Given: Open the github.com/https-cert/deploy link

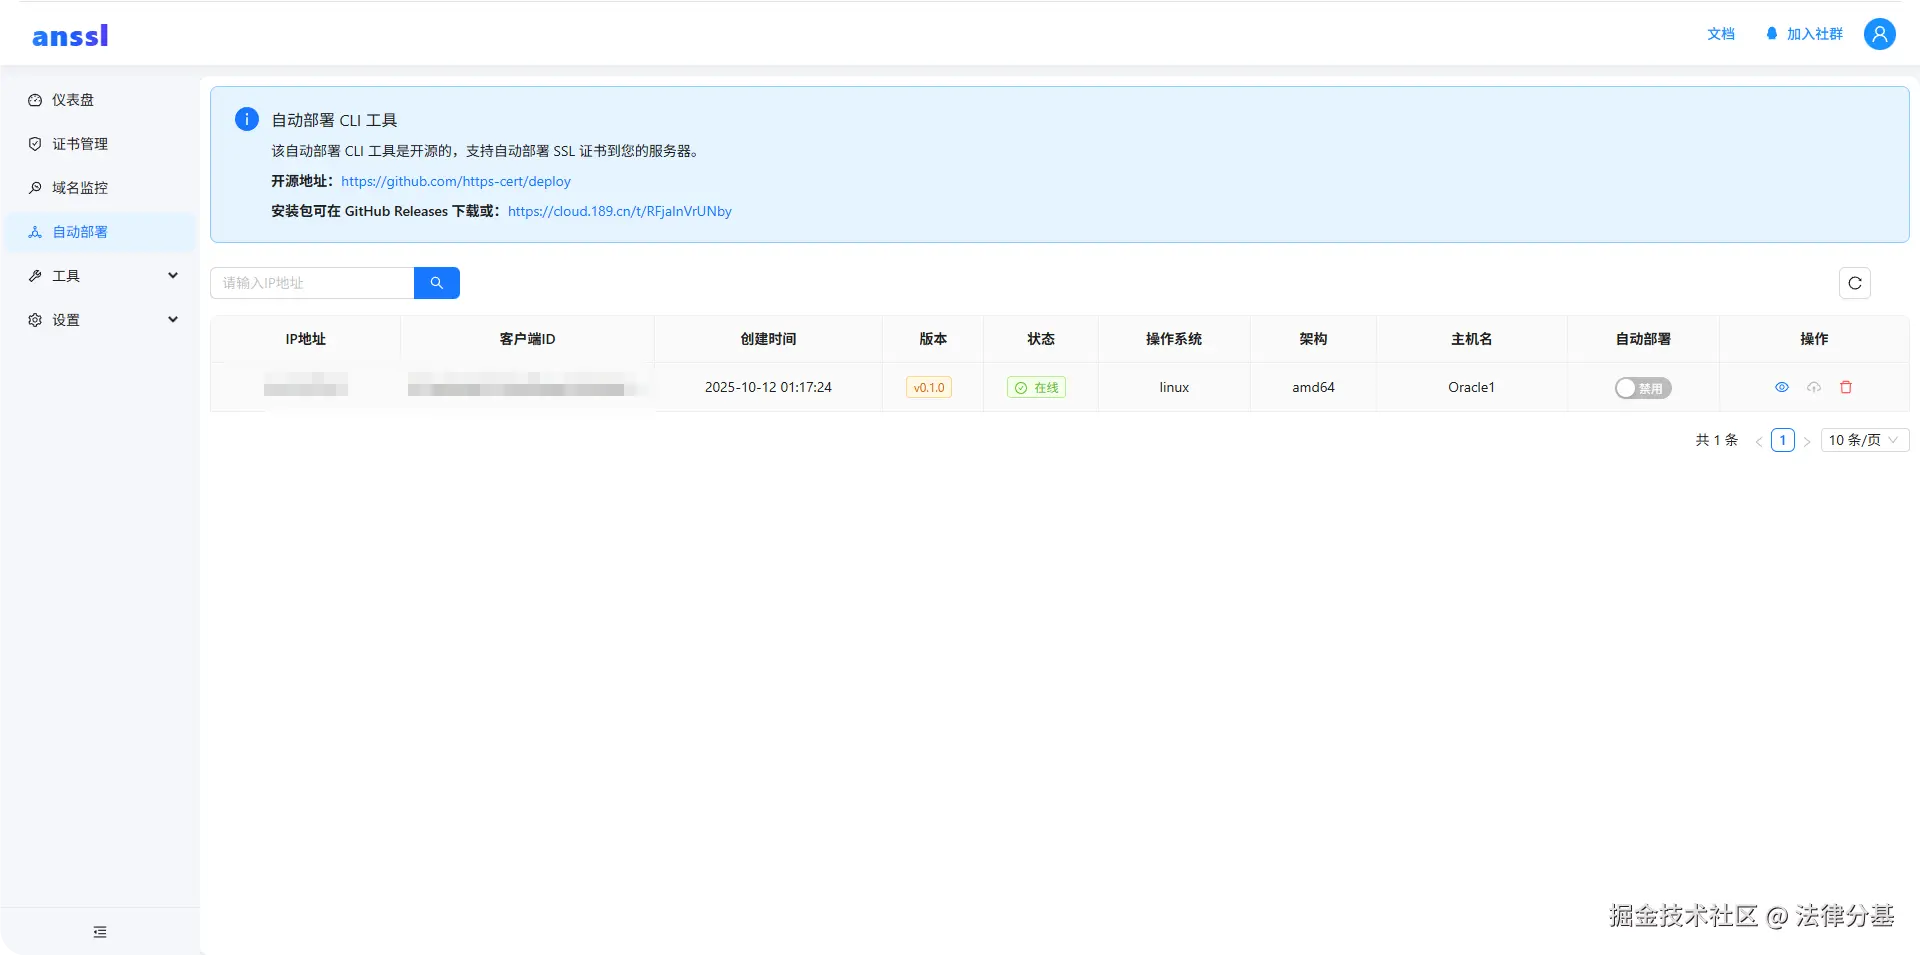Looking at the screenshot, I should click(456, 181).
